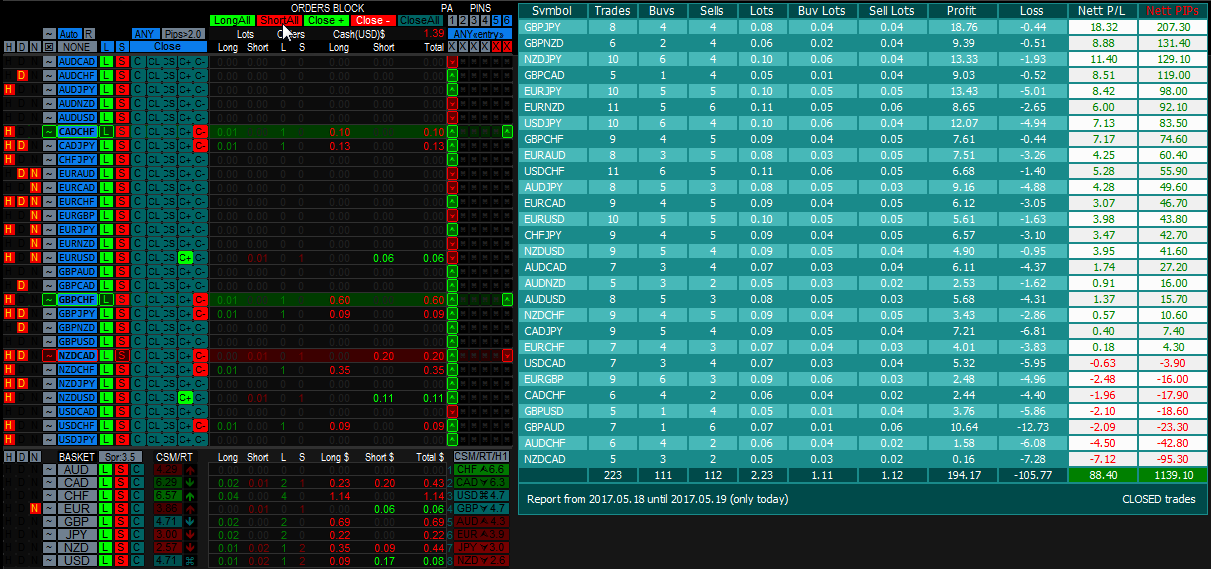1211x569 pixels.
Task: Click the LongAll button
Action: (x=232, y=20)
